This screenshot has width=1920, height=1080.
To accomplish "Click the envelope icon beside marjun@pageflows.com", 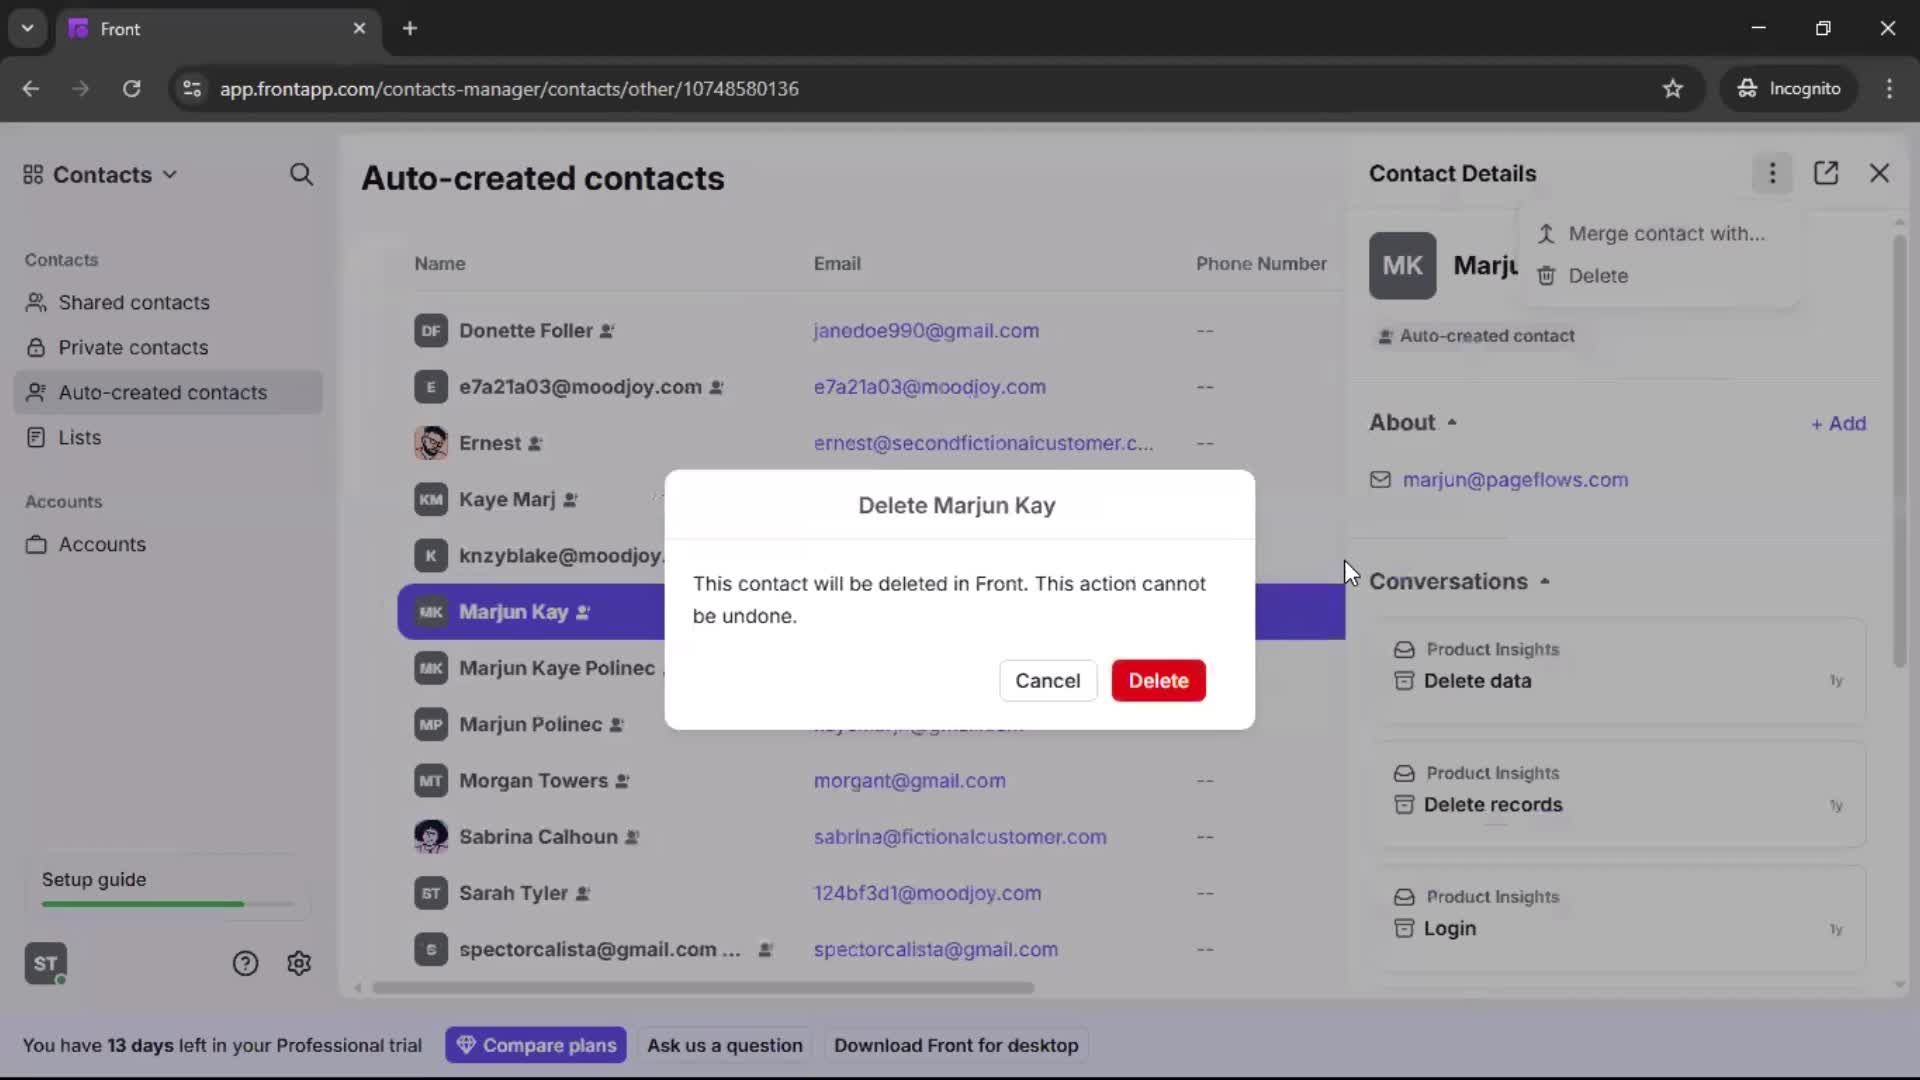I will [x=1381, y=480].
